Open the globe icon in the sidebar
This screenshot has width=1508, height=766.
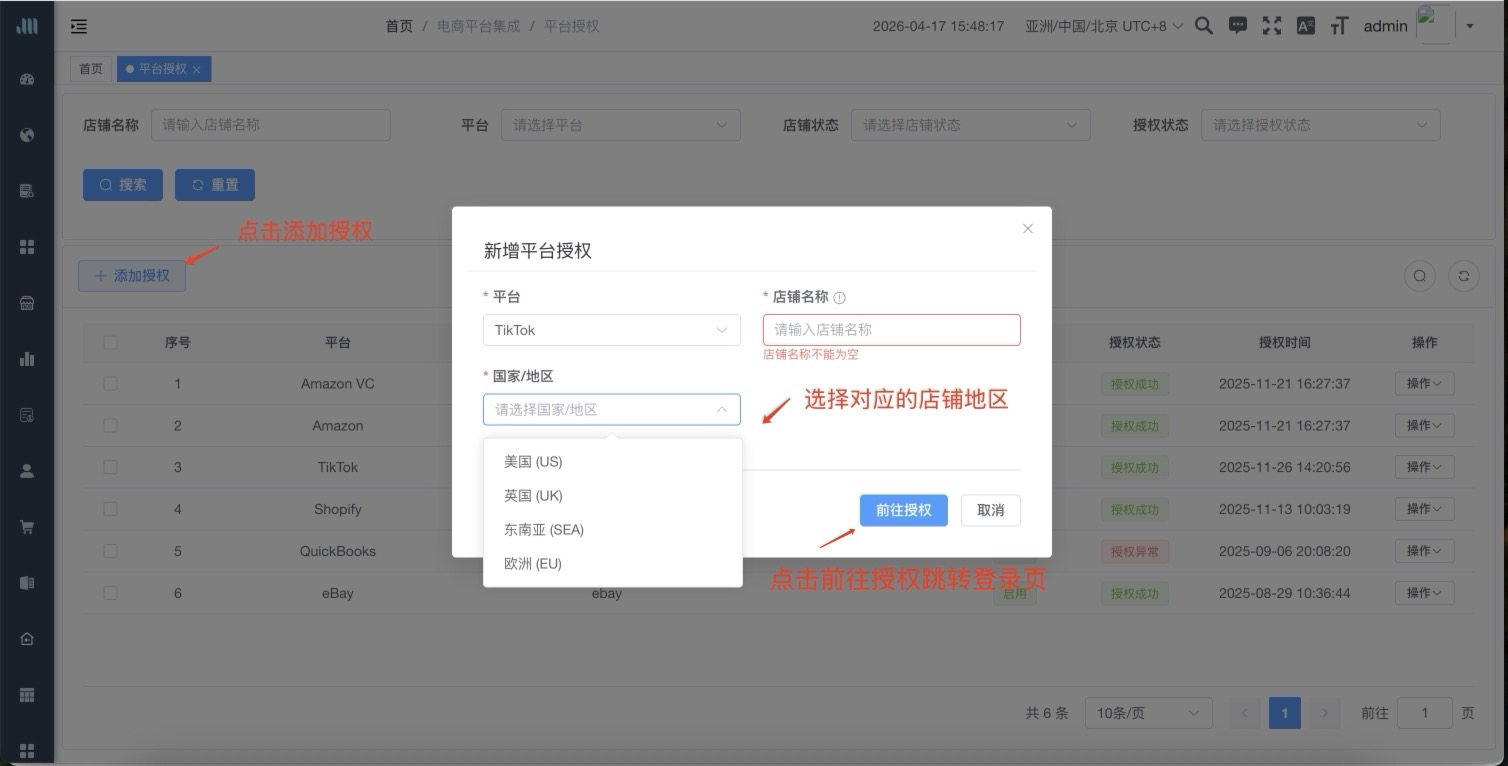click(x=27, y=135)
